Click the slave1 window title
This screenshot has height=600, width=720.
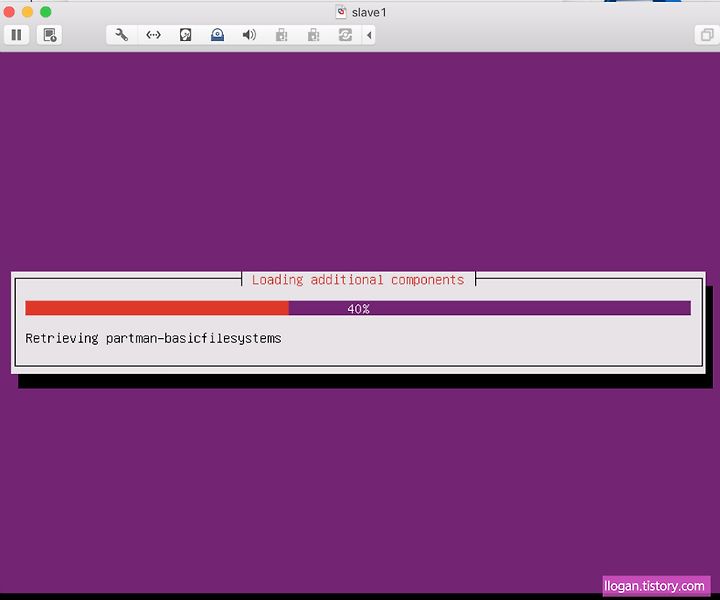(369, 12)
